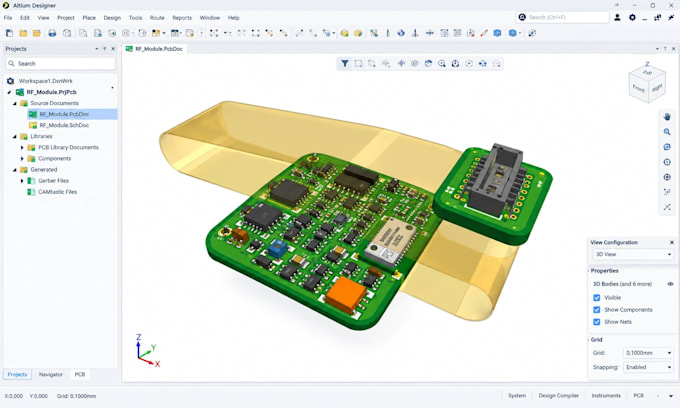Image resolution: width=680 pixels, height=408 pixels.
Task: Open settings gear in title area
Action: coord(632,17)
